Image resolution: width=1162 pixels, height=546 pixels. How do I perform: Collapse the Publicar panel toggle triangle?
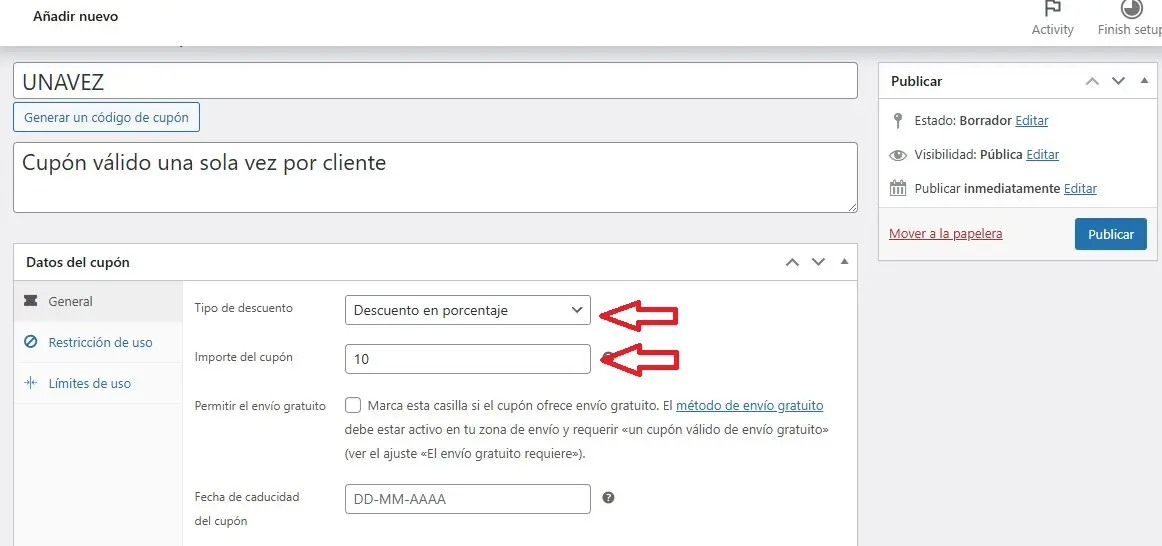(x=1144, y=81)
